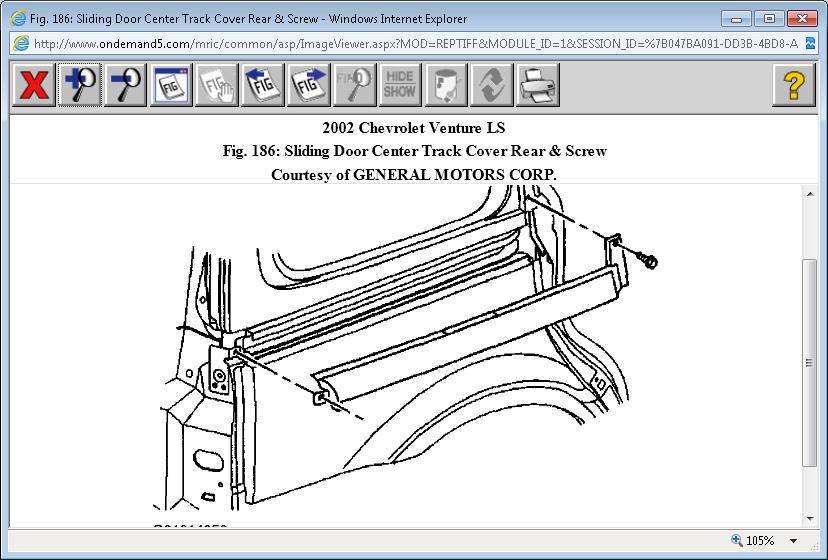Go to previous figure with left arrow

pyautogui.click(x=262, y=85)
